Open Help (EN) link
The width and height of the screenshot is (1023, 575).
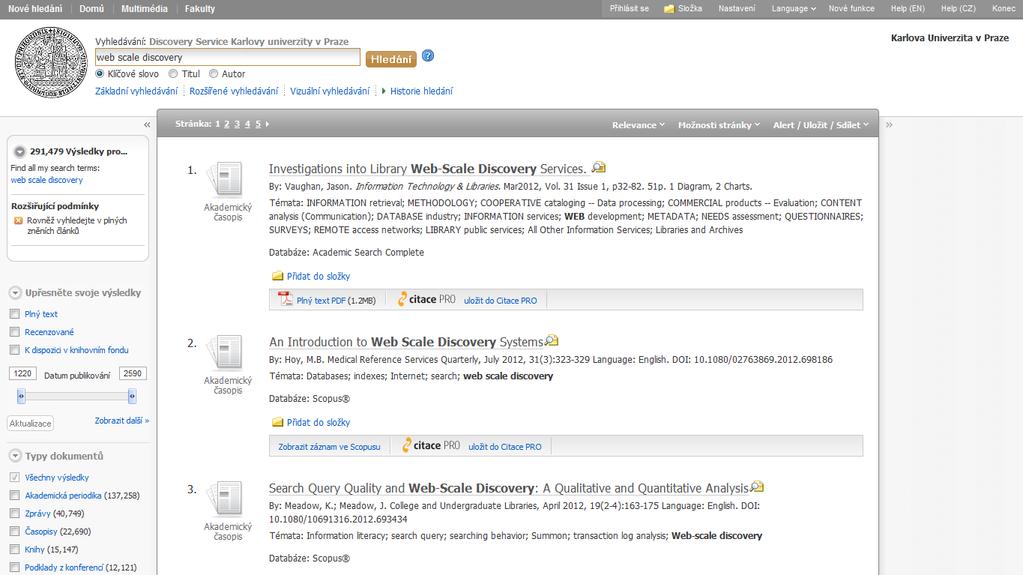tap(908, 8)
